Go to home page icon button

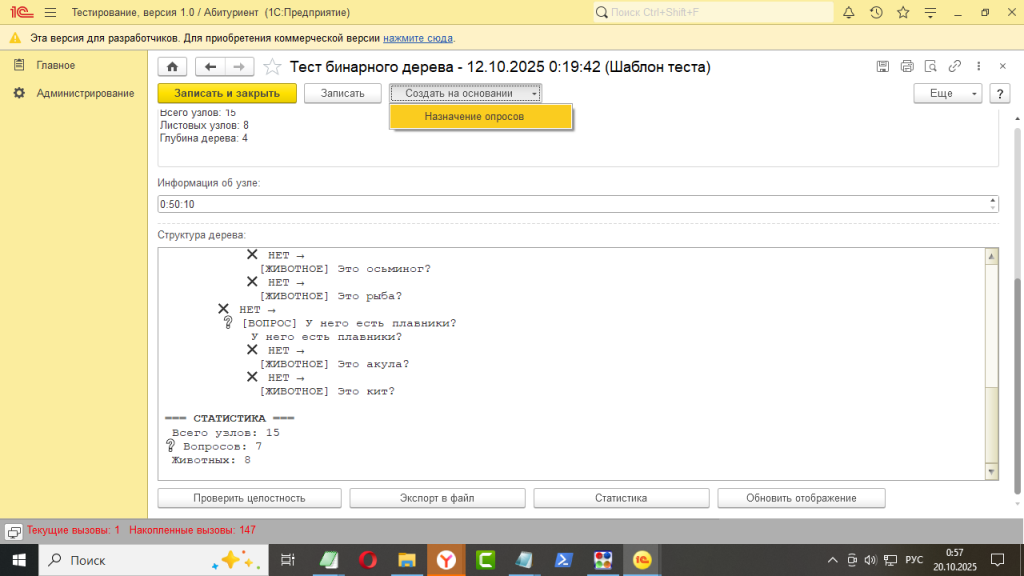point(172,67)
